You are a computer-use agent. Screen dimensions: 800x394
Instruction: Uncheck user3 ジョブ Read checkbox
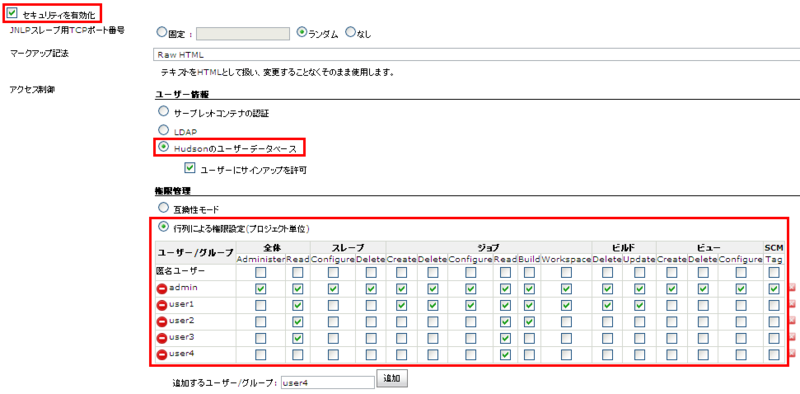[x=505, y=338]
